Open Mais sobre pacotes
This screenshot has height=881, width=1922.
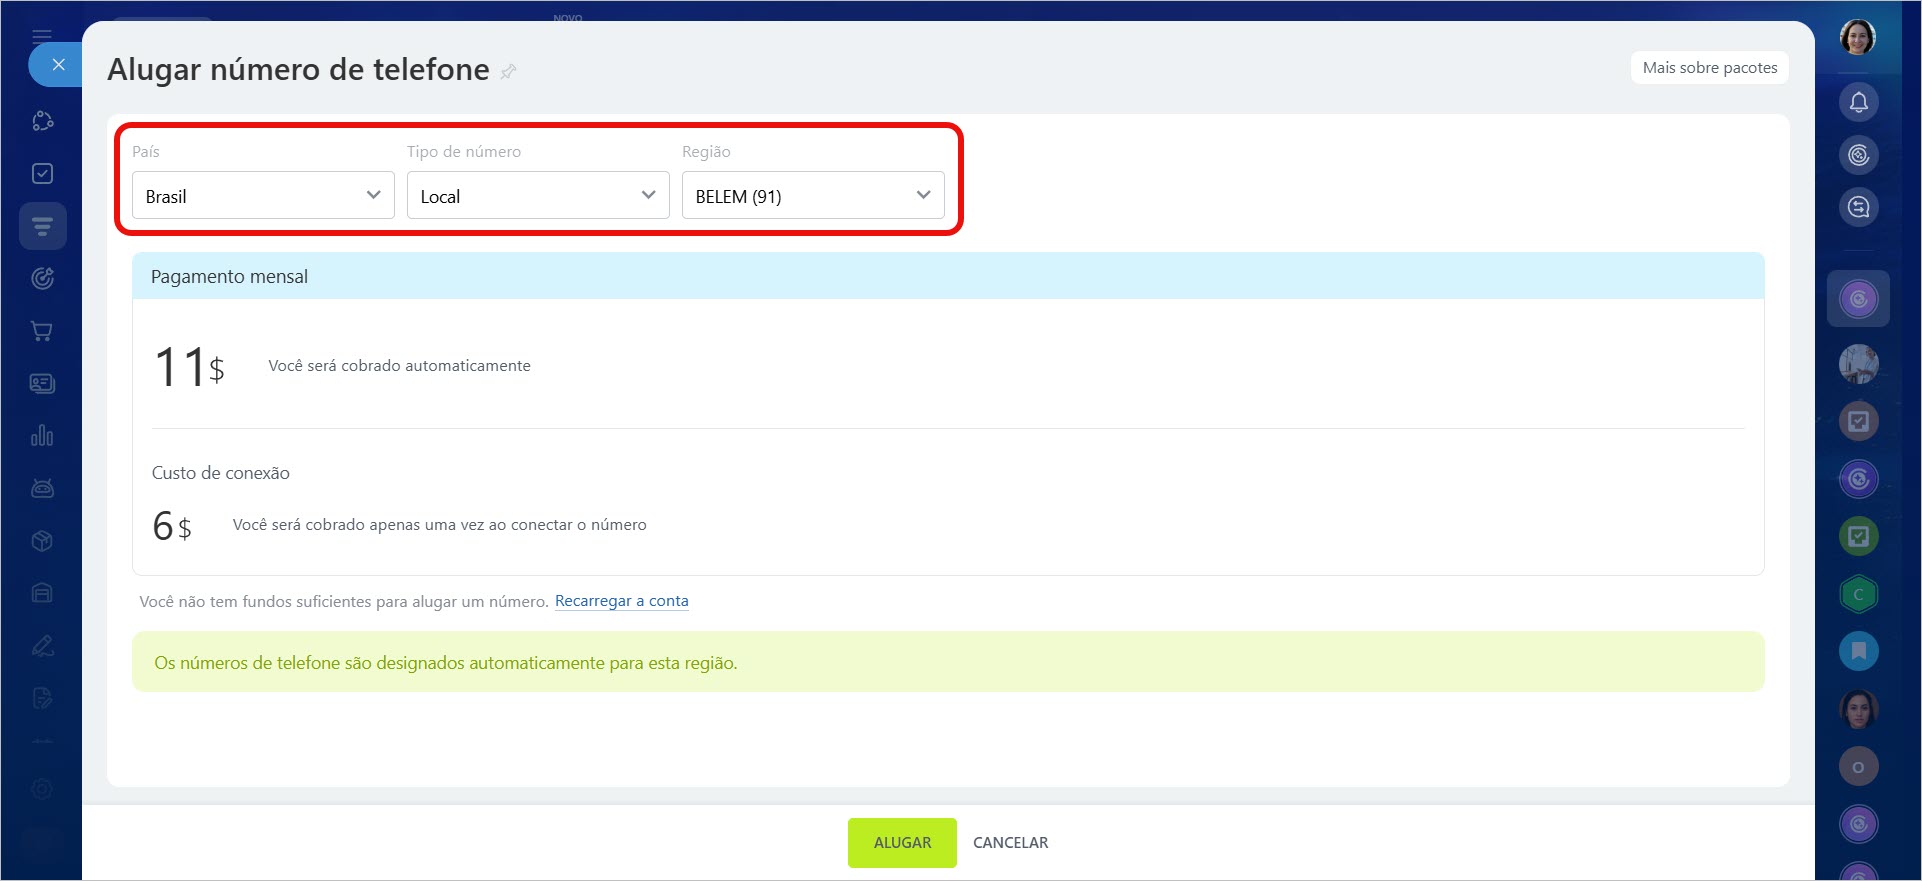[x=1709, y=68]
